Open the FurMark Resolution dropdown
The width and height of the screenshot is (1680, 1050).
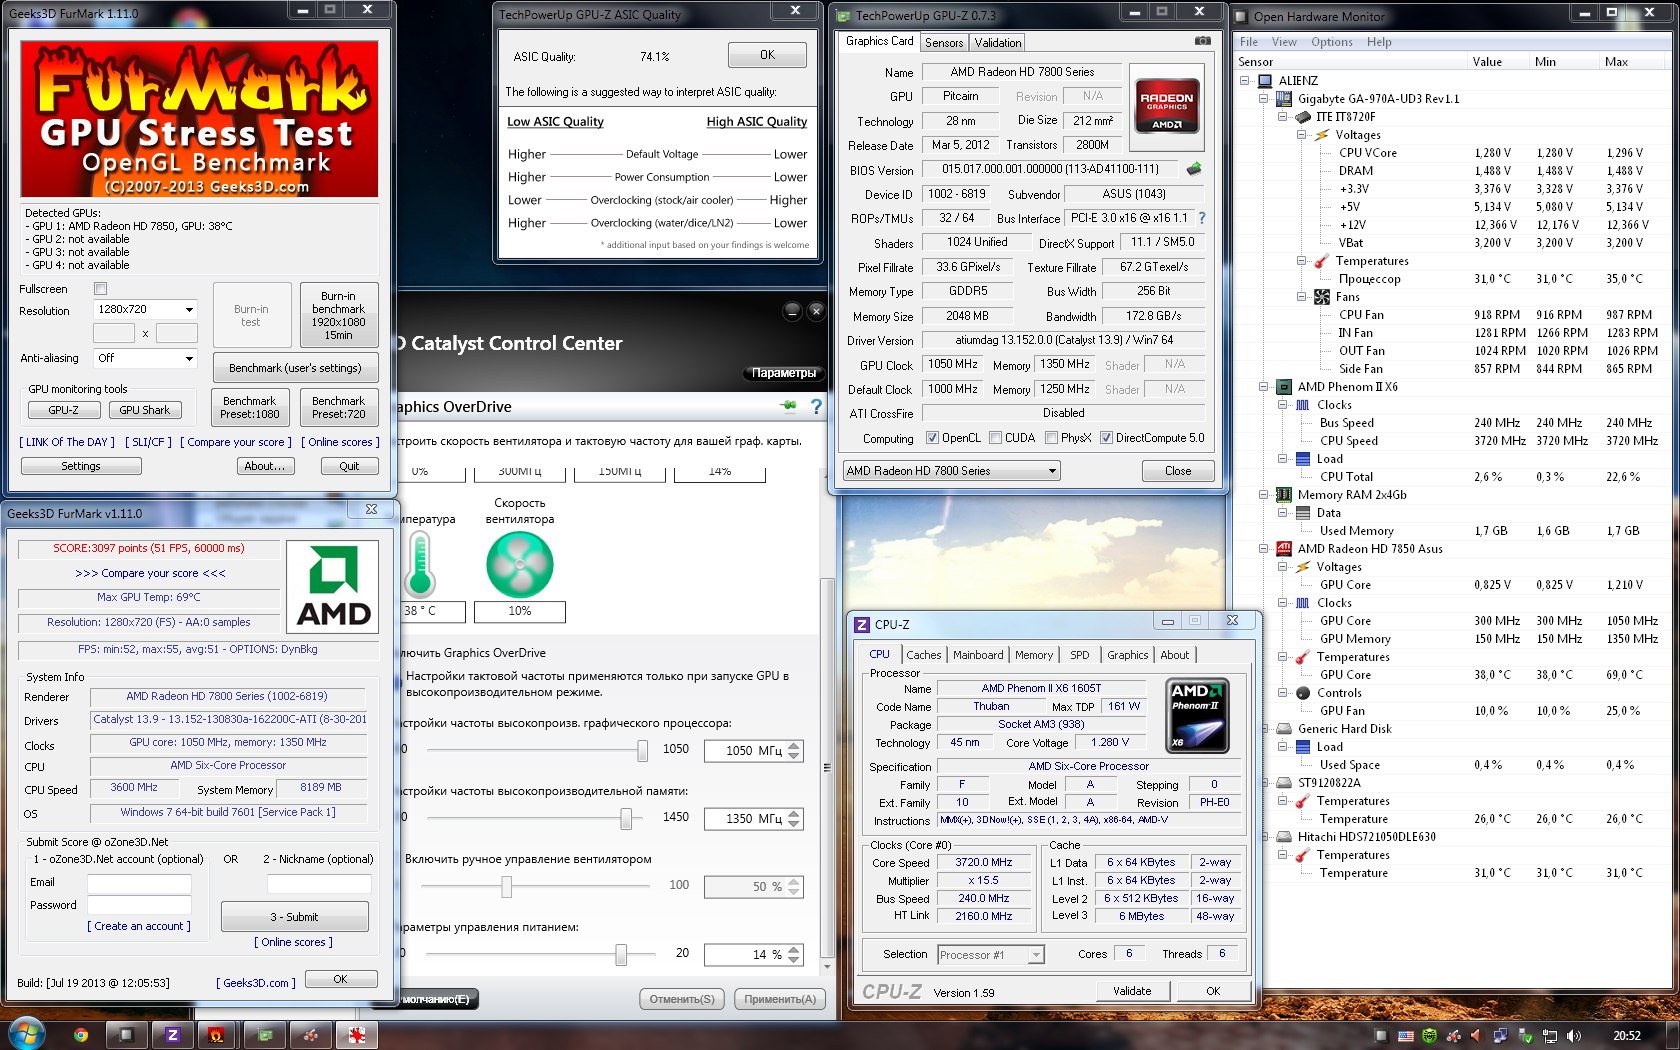[x=145, y=310]
